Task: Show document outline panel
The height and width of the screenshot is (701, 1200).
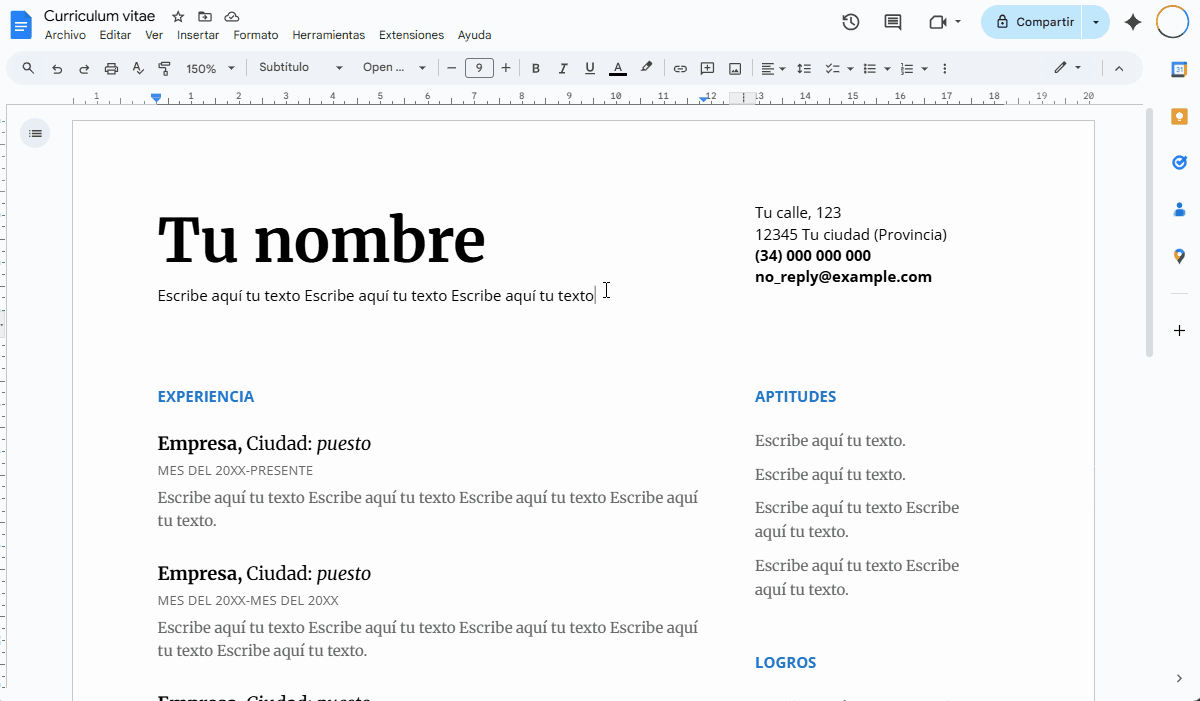Action: tap(35, 133)
